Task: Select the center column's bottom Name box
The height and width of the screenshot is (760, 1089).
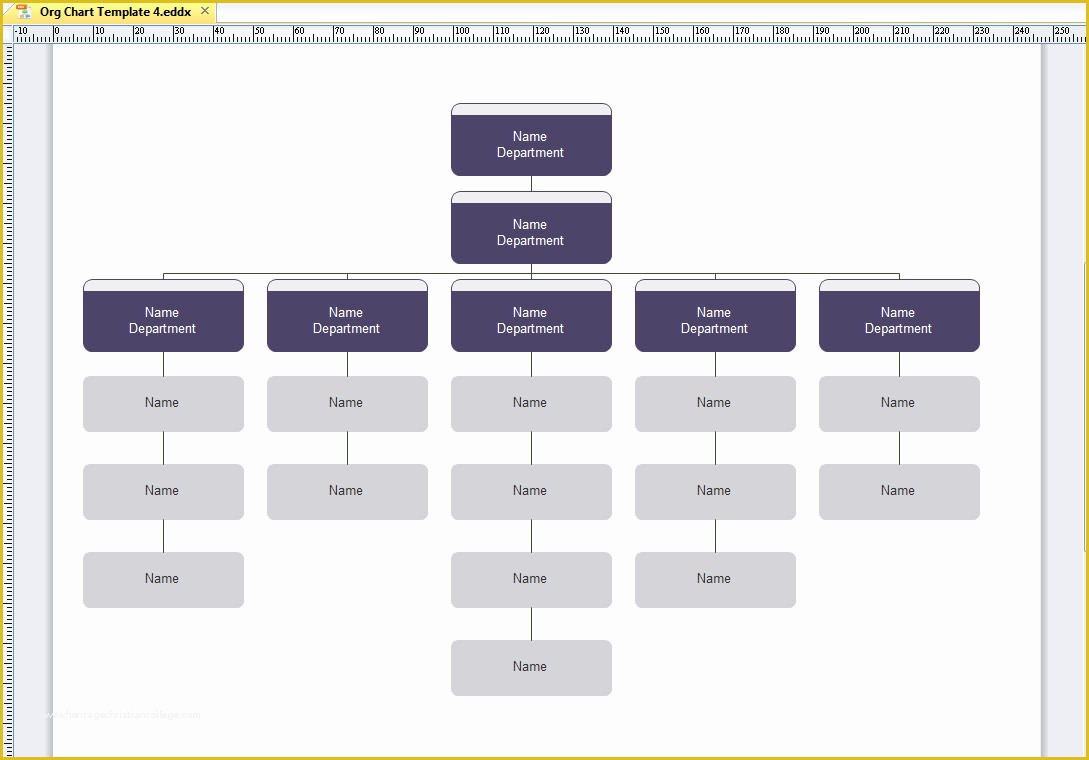Action: [x=531, y=667]
